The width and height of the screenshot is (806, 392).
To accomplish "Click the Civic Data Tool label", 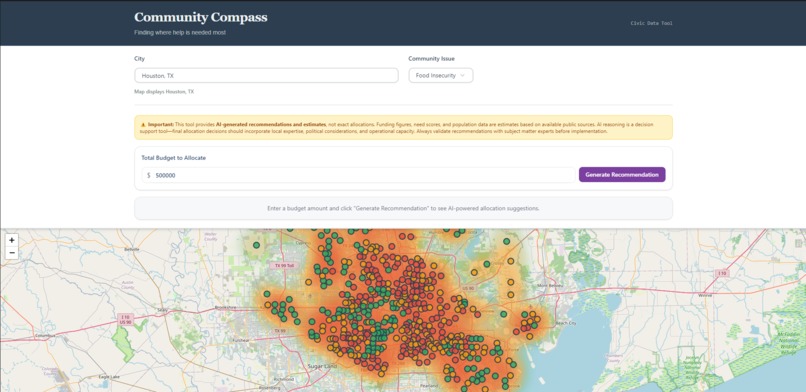I will 651,23.
